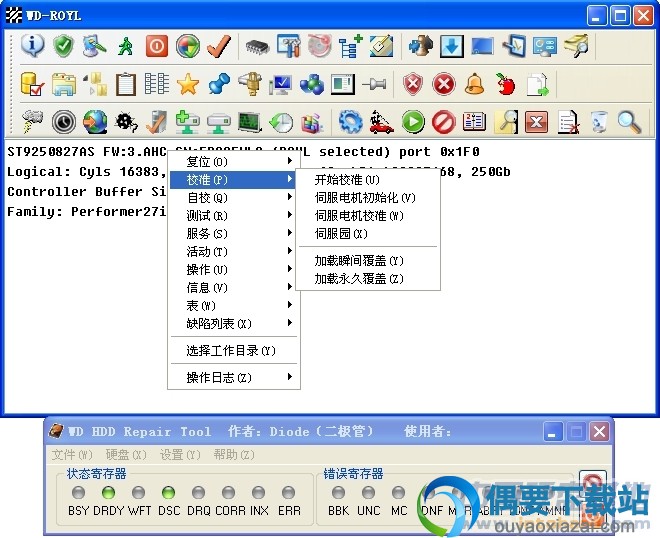Maximize the WD-ROYL window
660x538 pixels.
tap(620, 16)
